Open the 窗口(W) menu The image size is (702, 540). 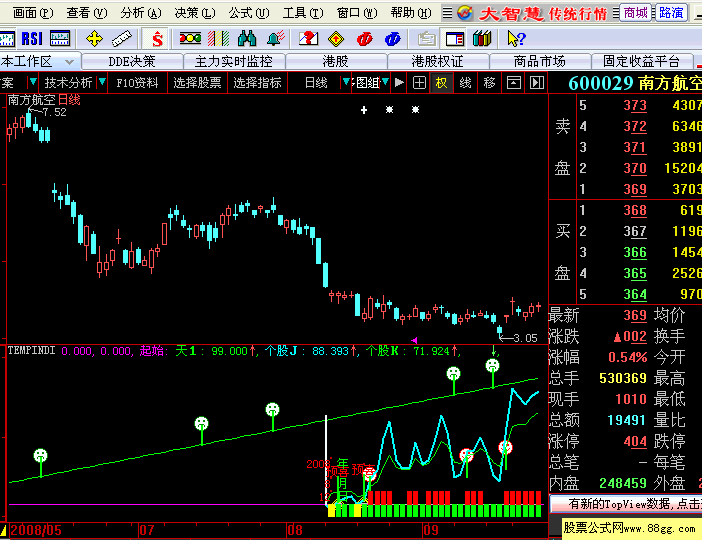357,13
